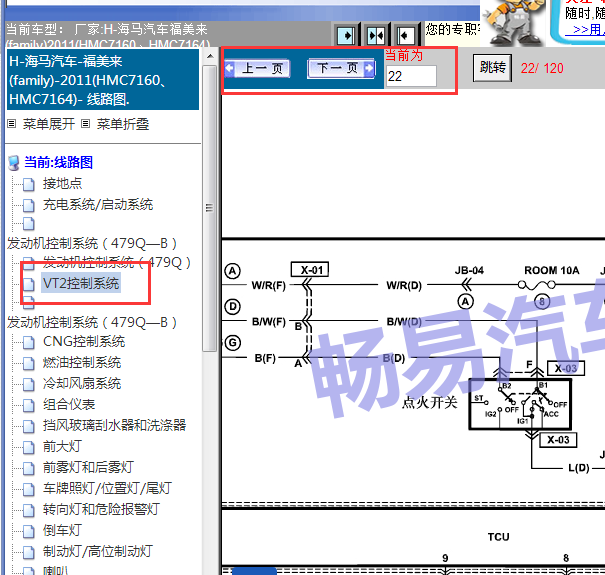Click the computer icon beside 当前:线路图
605x575 pixels.
coord(14,163)
